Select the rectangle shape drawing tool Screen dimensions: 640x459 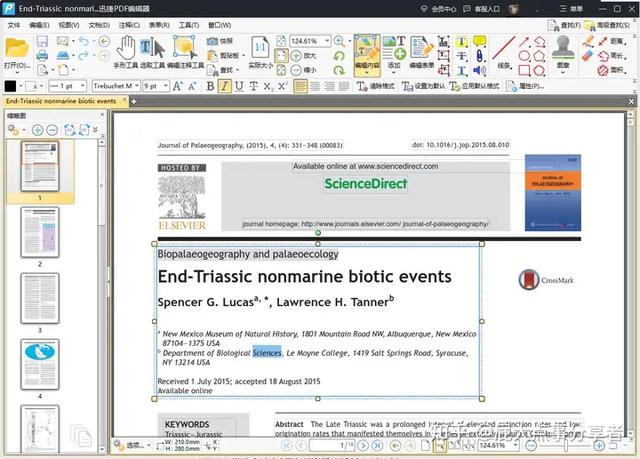[x=524, y=70]
